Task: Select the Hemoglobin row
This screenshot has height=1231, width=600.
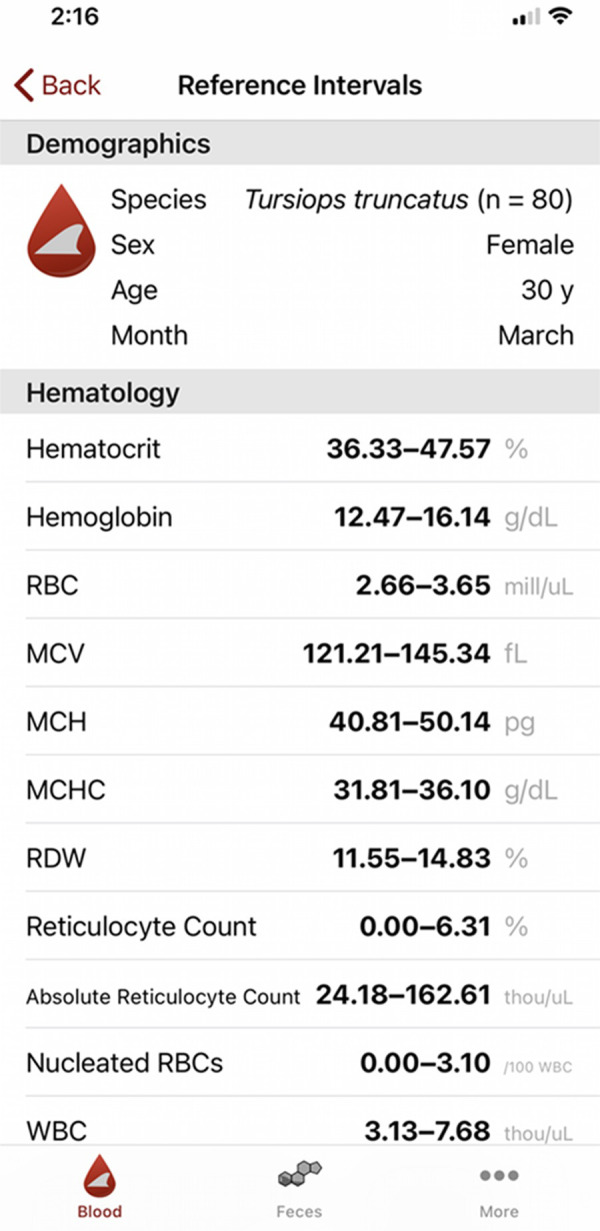Action: [300, 517]
